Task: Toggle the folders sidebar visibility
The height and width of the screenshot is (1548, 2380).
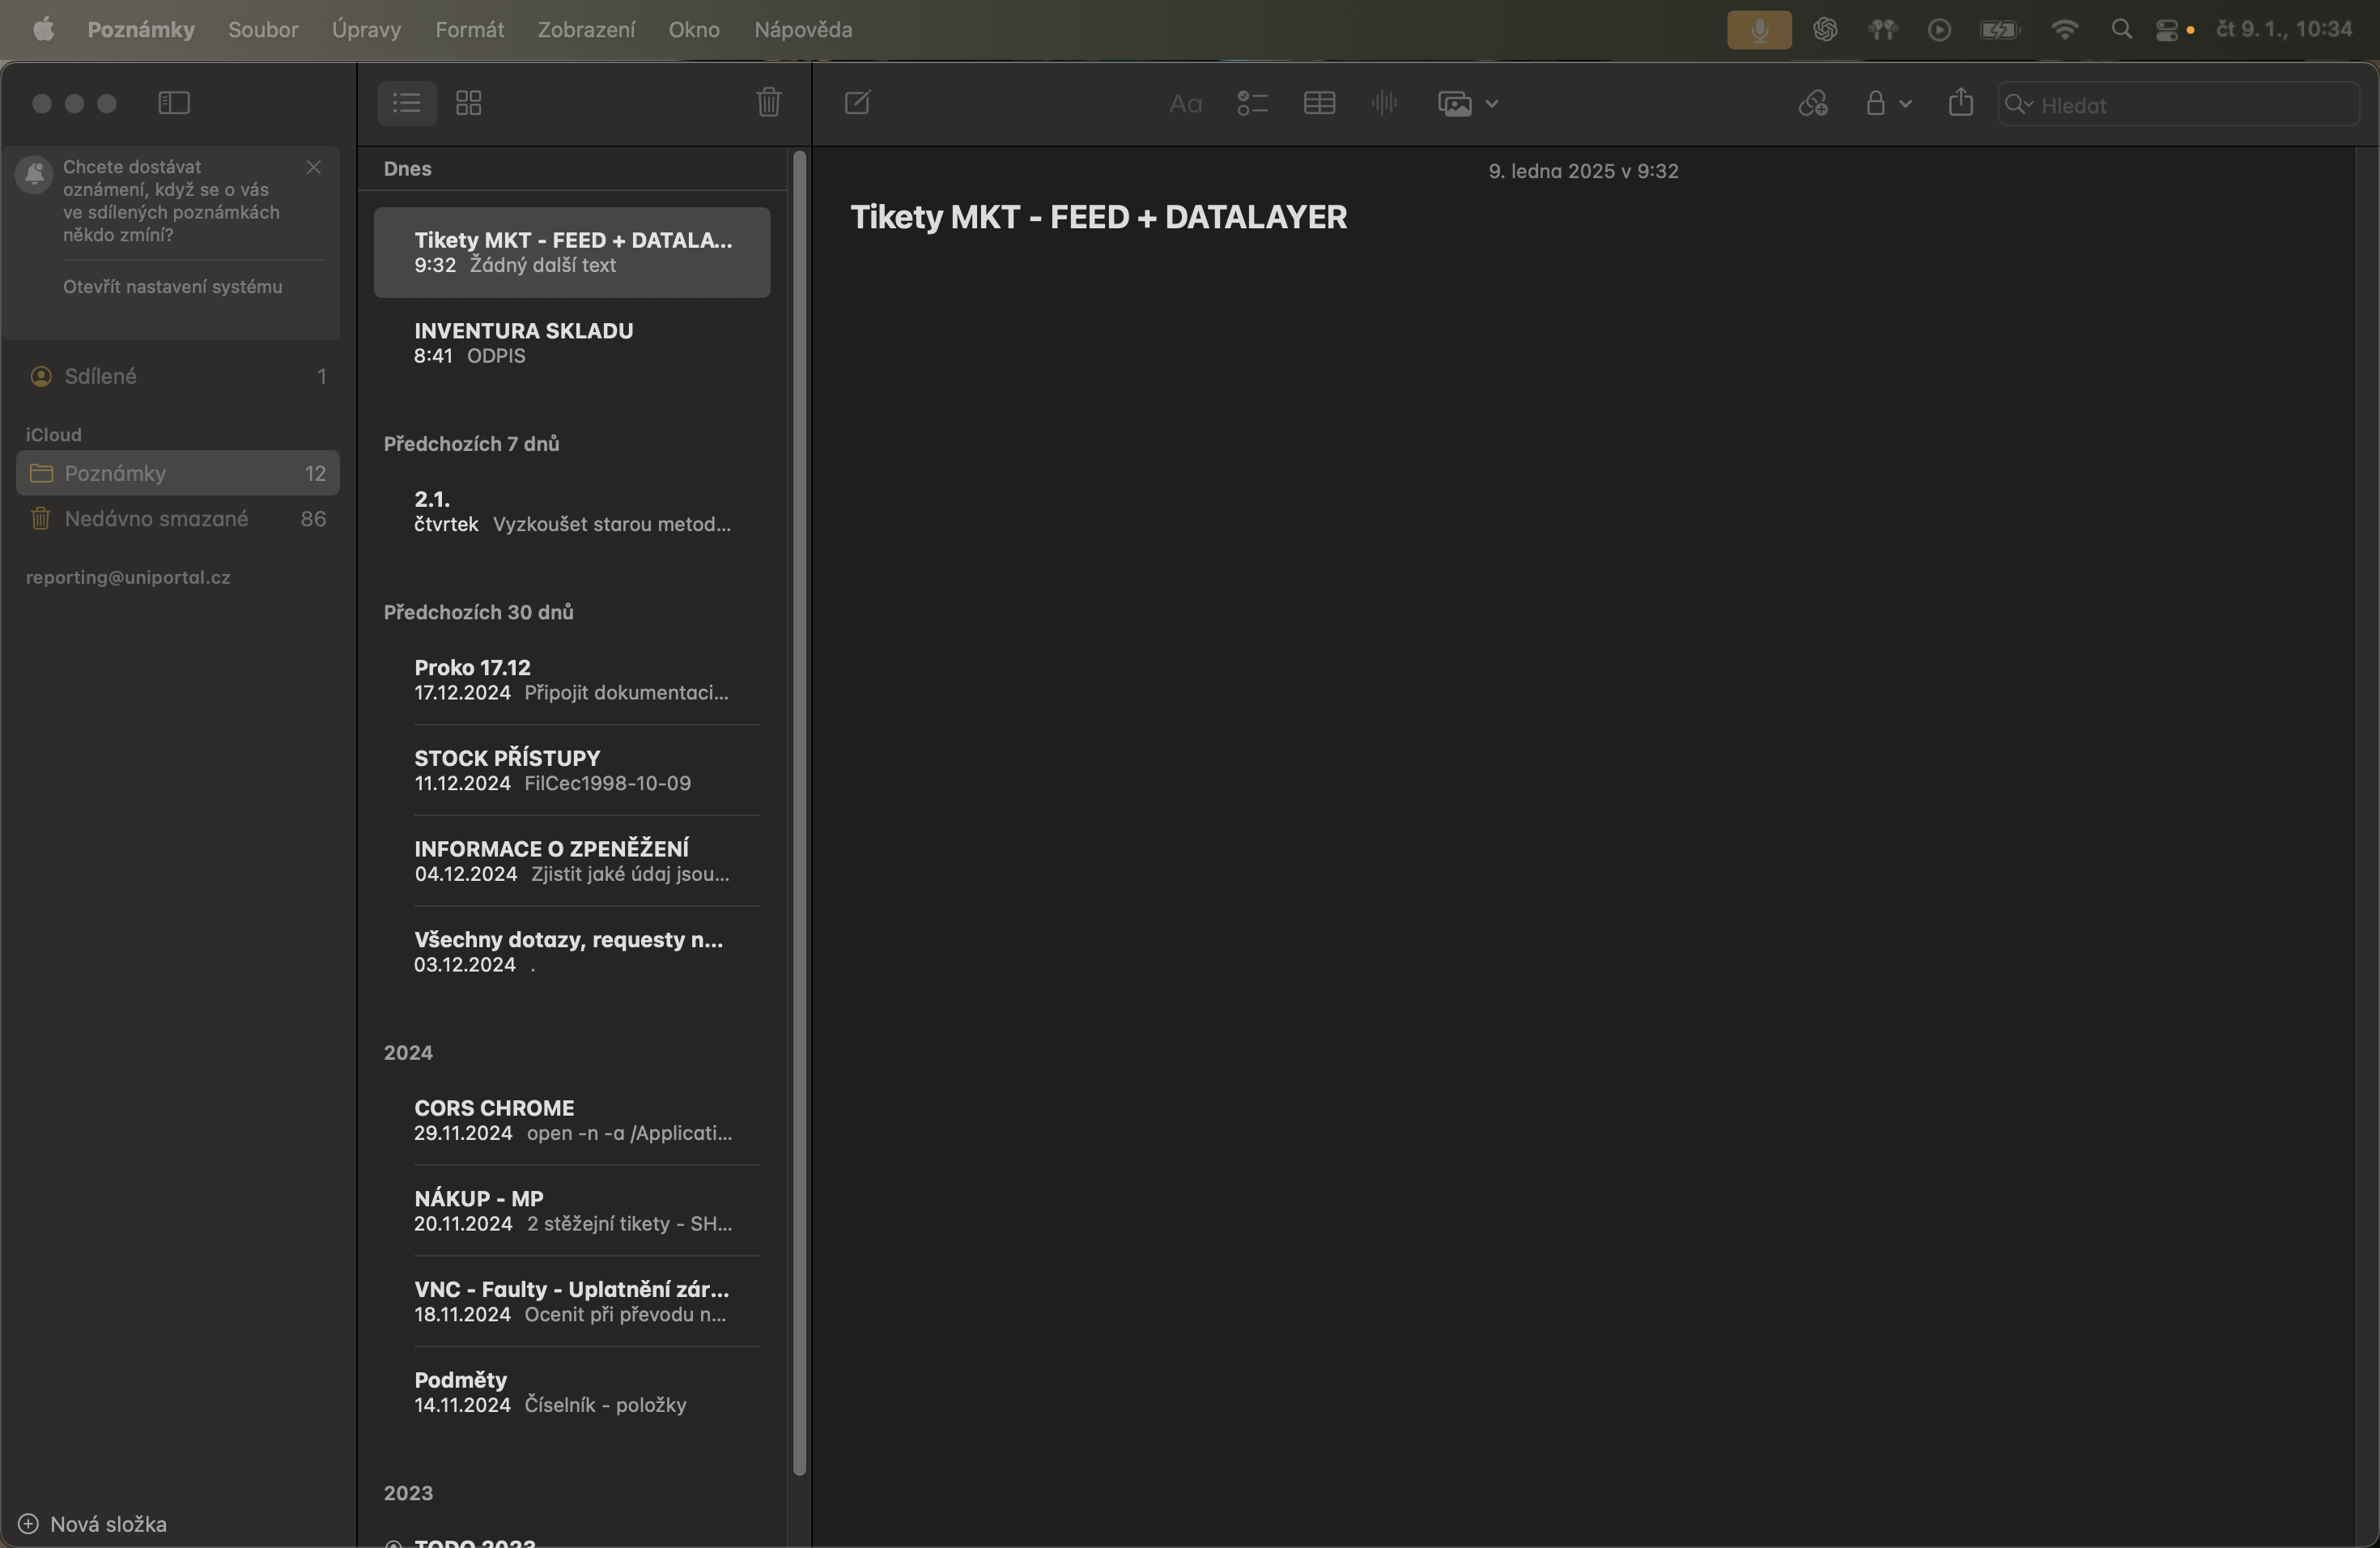Action: tap(174, 103)
